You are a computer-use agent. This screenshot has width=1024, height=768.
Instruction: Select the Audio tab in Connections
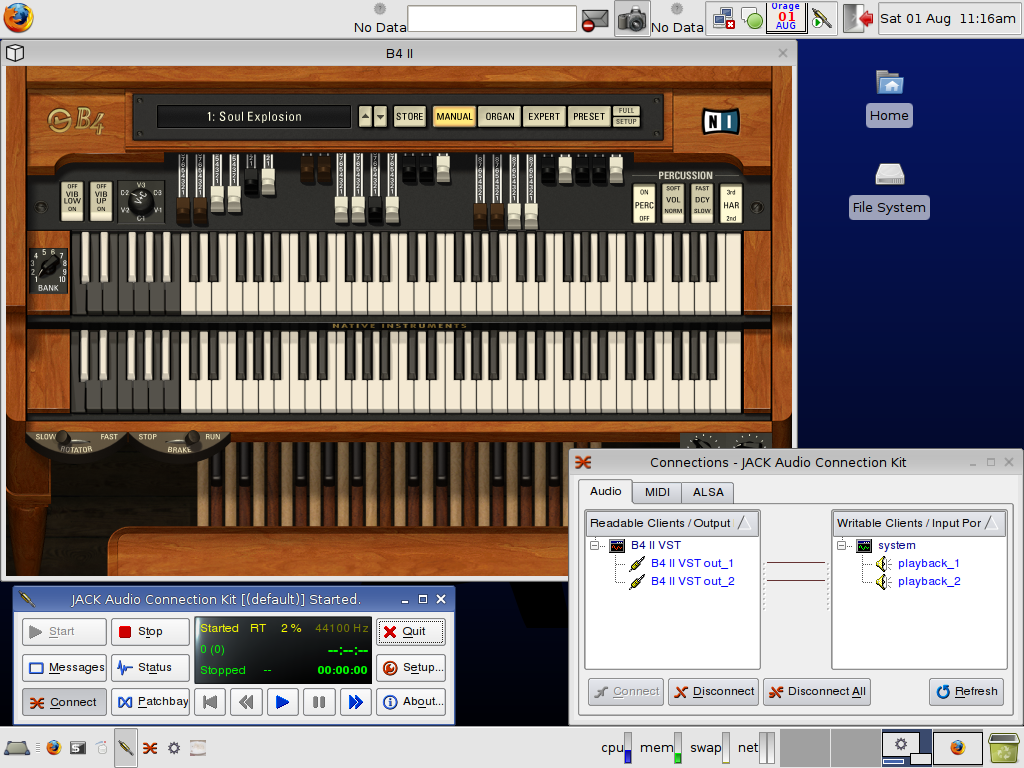click(x=605, y=491)
